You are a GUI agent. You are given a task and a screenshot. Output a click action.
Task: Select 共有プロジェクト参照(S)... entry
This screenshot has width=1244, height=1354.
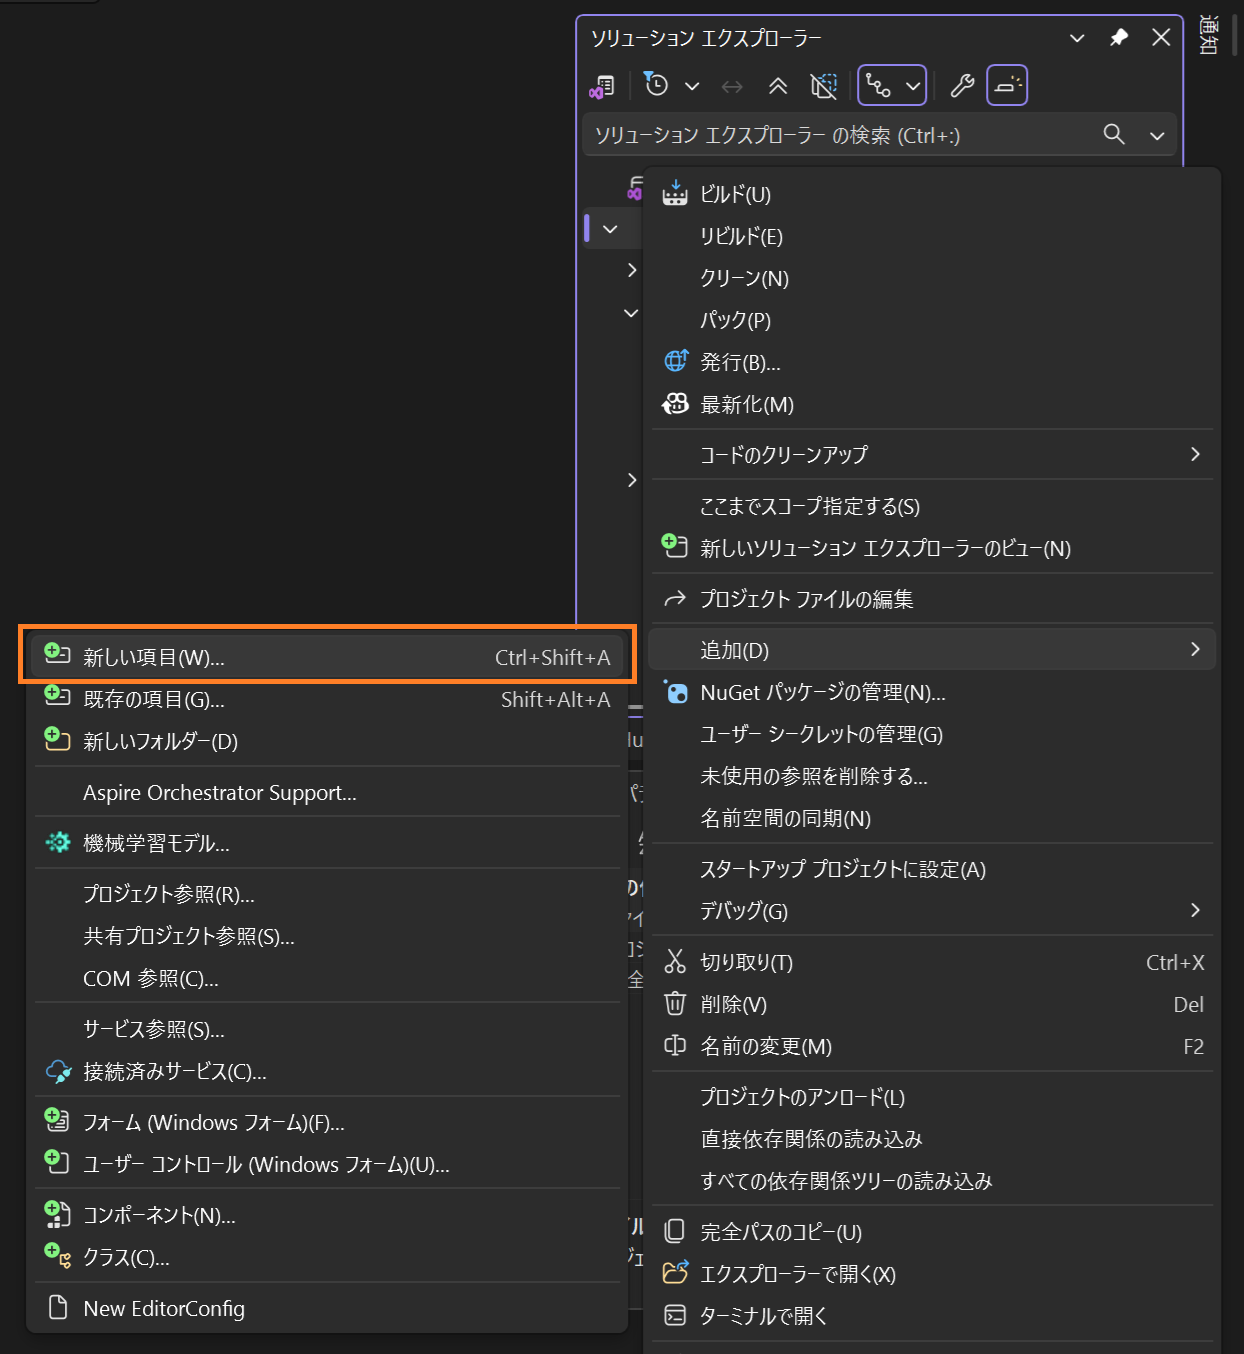tap(327, 936)
